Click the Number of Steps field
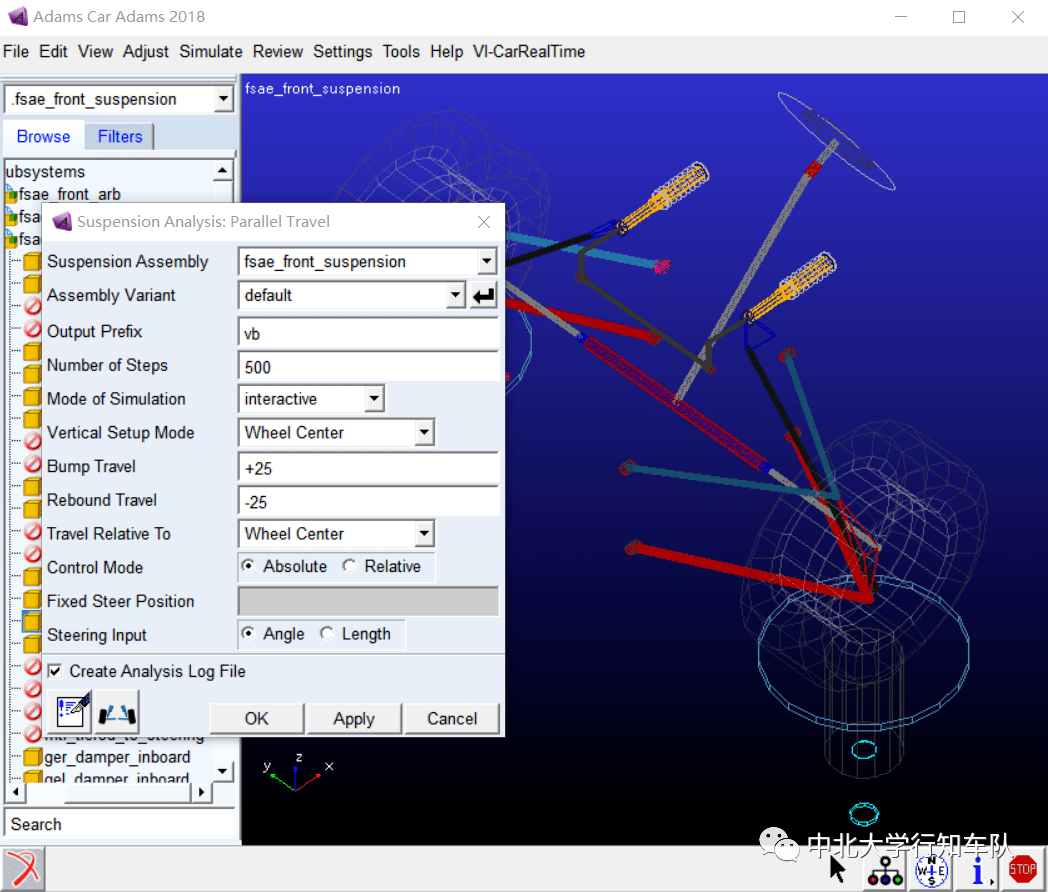This screenshot has width=1048, height=892. click(368, 367)
